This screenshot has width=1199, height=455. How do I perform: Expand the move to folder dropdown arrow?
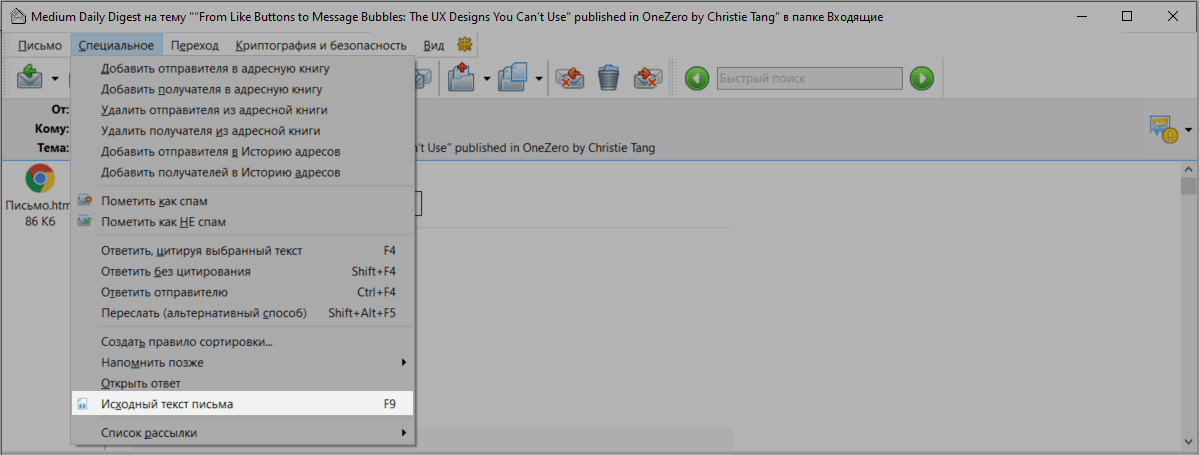click(486, 78)
